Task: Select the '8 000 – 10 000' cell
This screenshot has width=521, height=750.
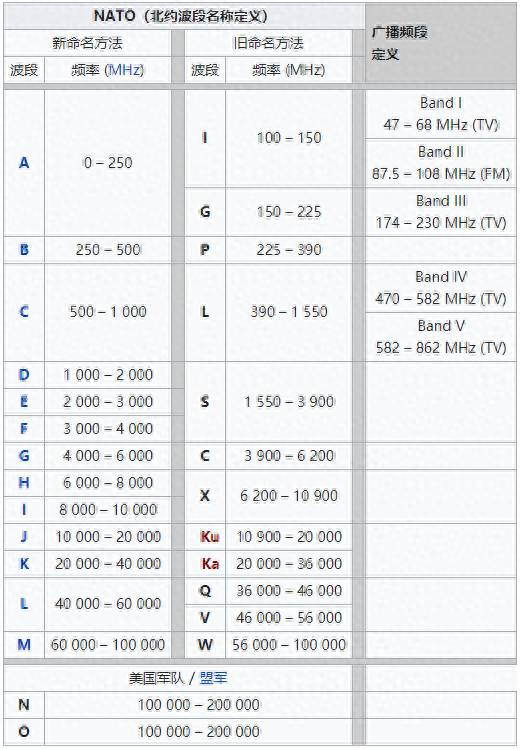Action: tap(108, 510)
